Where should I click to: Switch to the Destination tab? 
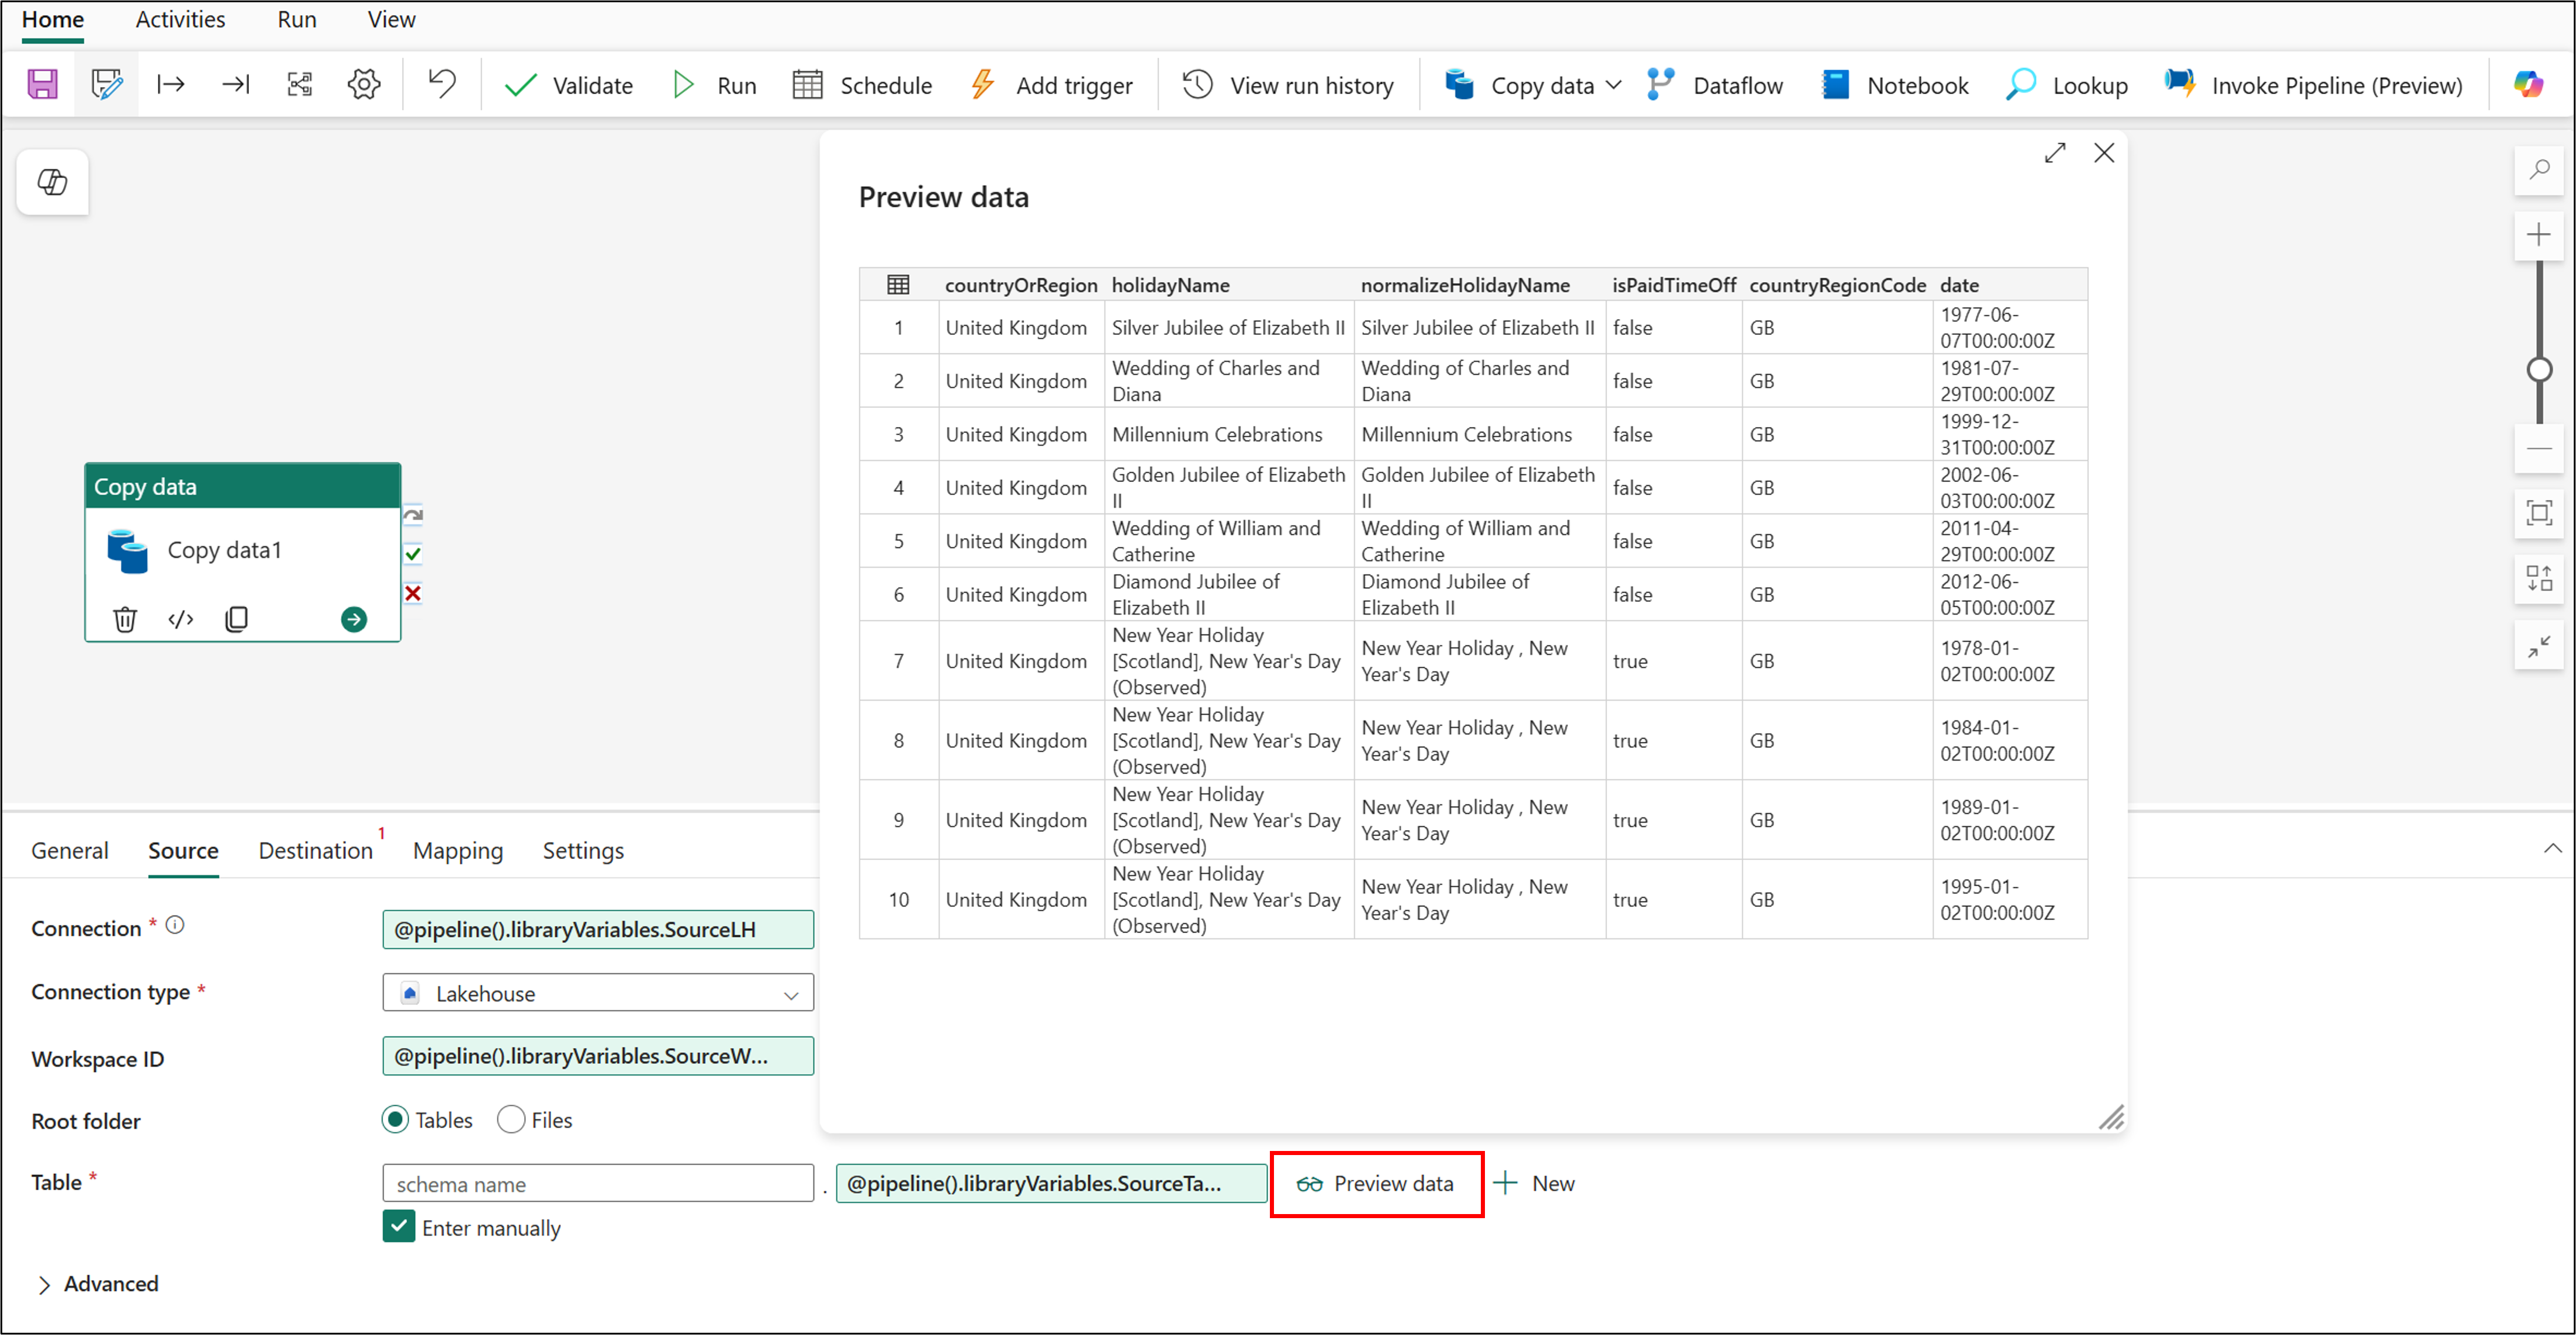click(x=316, y=851)
